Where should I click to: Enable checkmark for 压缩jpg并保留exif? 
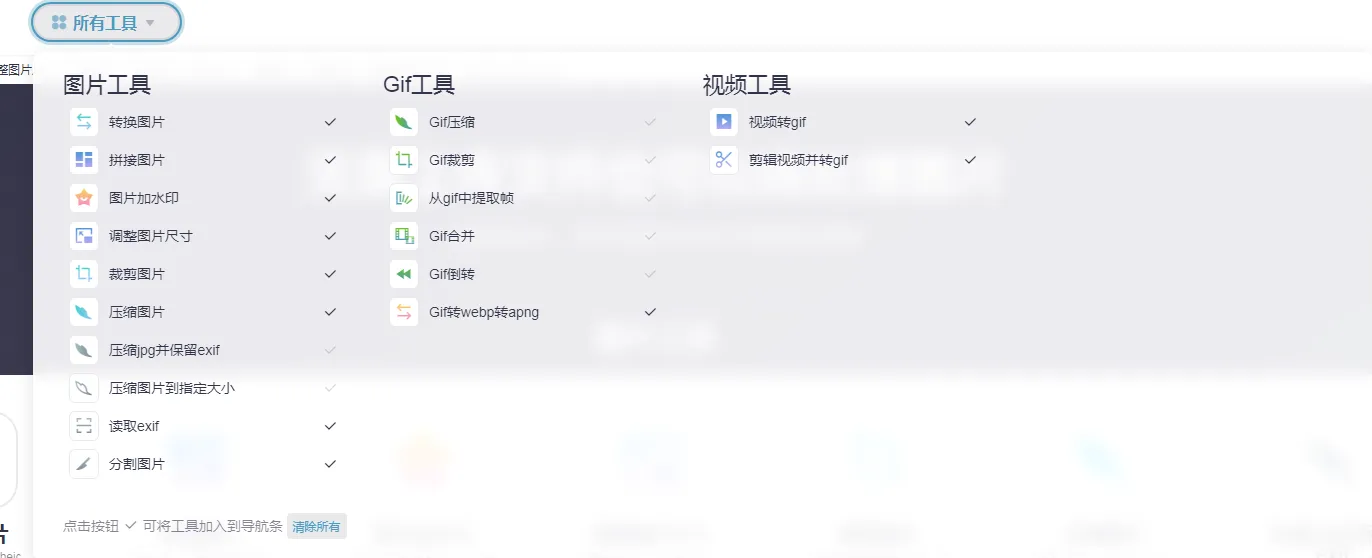point(330,350)
